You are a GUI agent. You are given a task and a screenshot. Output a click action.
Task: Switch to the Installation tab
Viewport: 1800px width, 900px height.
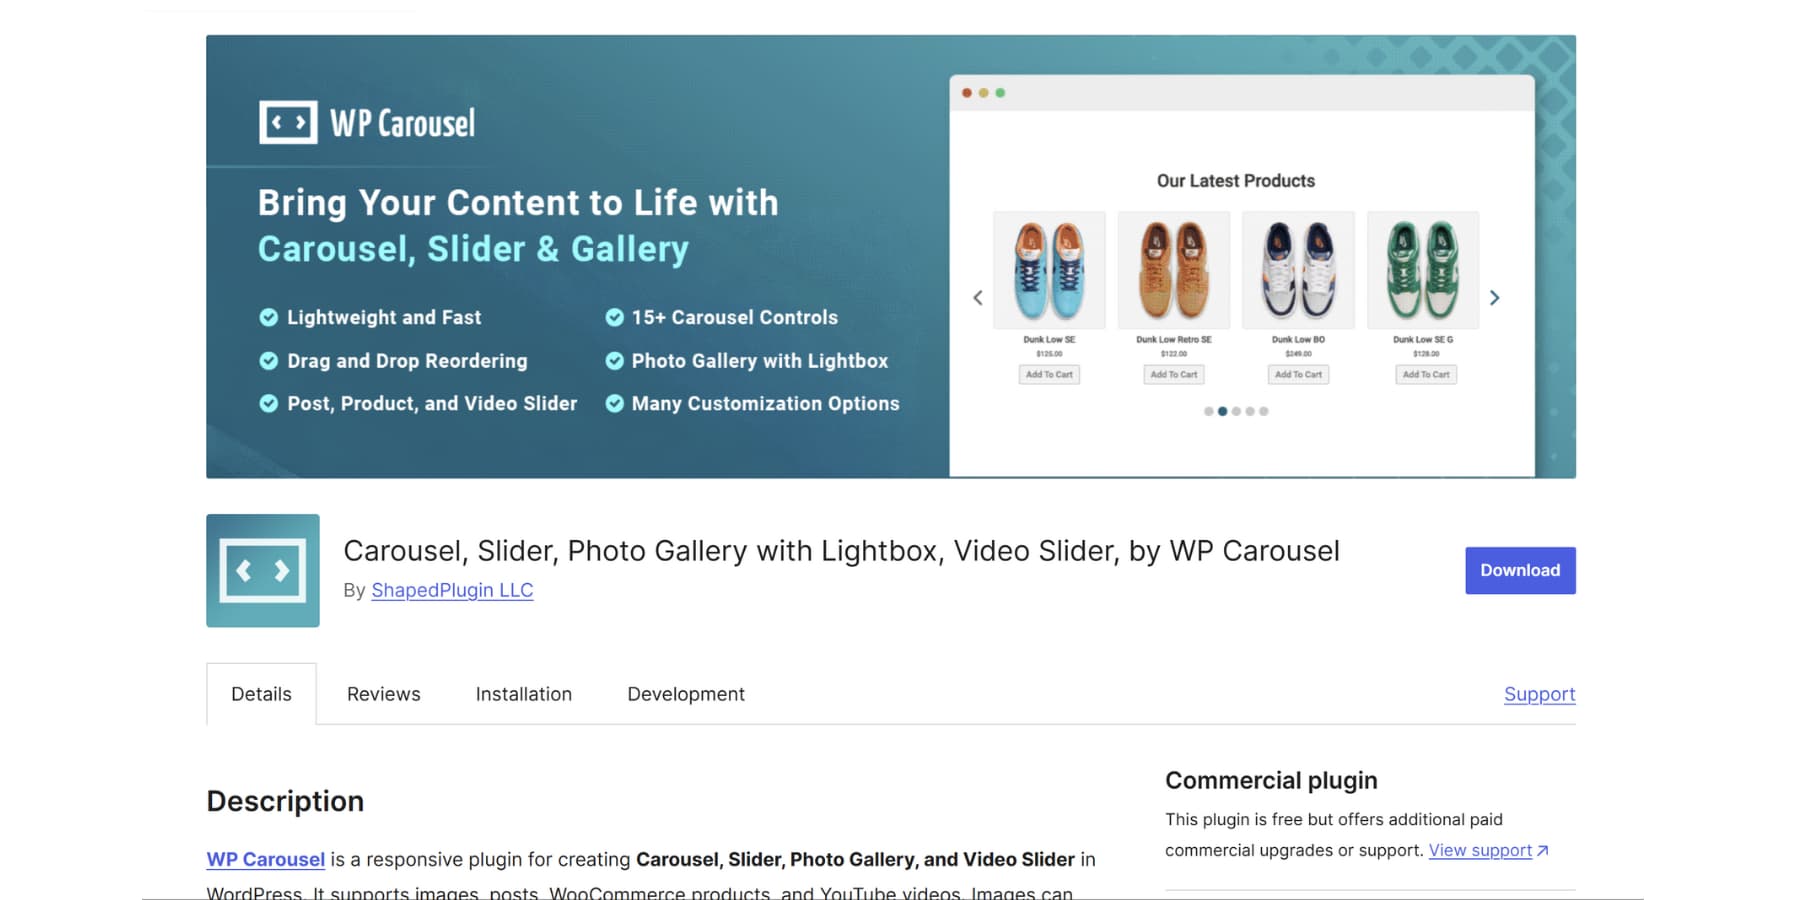coord(523,693)
